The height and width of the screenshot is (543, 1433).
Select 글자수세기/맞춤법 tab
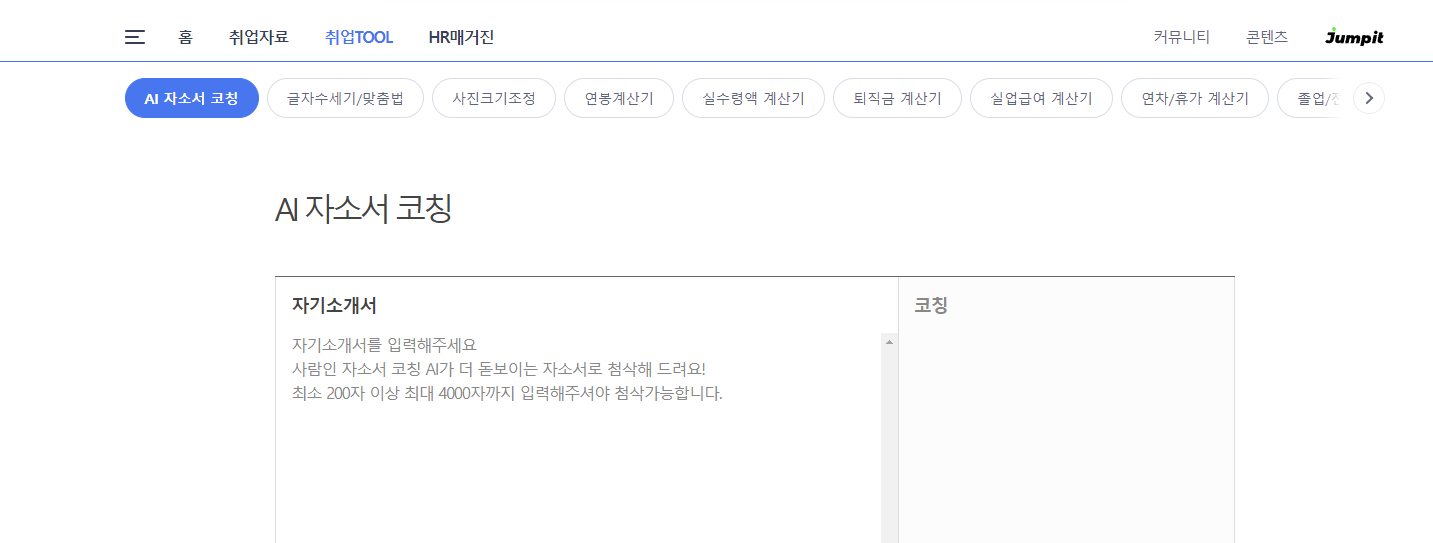point(345,98)
